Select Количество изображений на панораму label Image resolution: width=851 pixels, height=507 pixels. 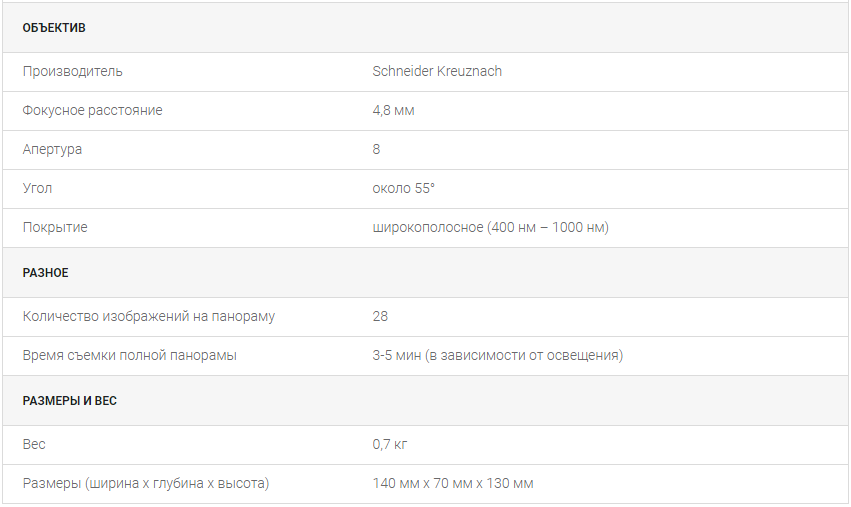point(149,316)
